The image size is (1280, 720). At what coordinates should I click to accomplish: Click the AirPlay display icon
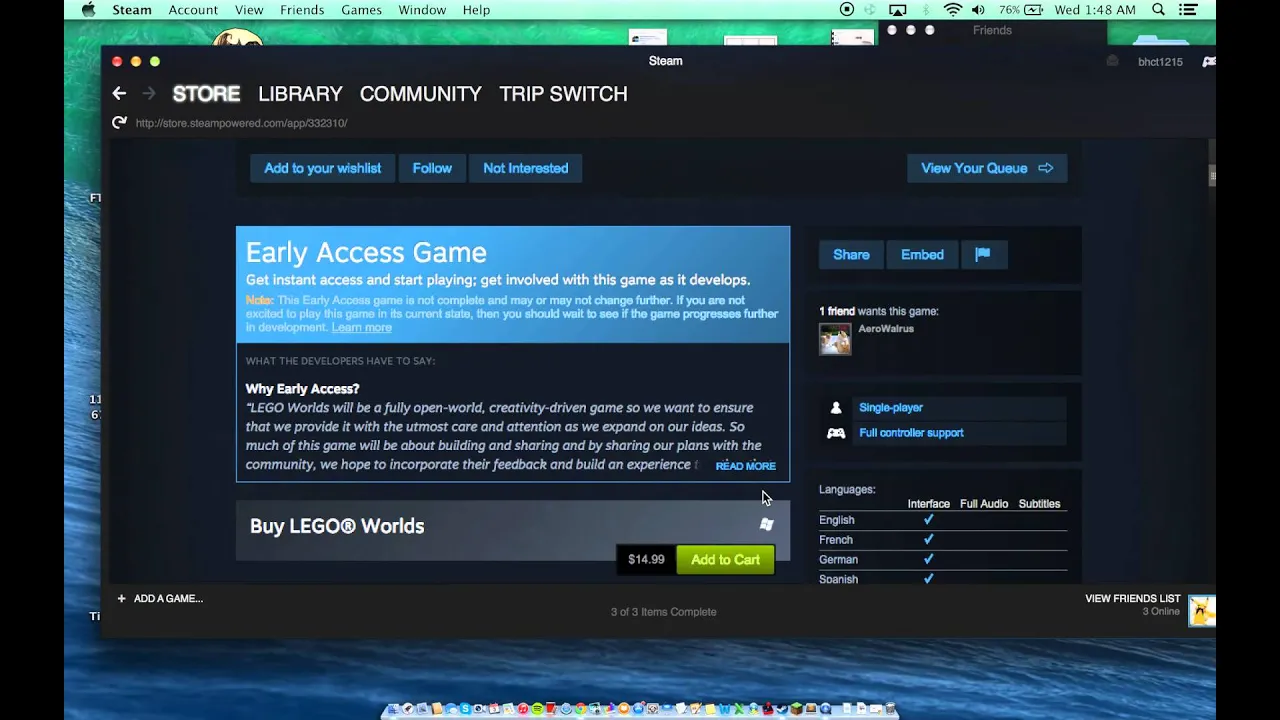pyautogui.click(x=898, y=10)
